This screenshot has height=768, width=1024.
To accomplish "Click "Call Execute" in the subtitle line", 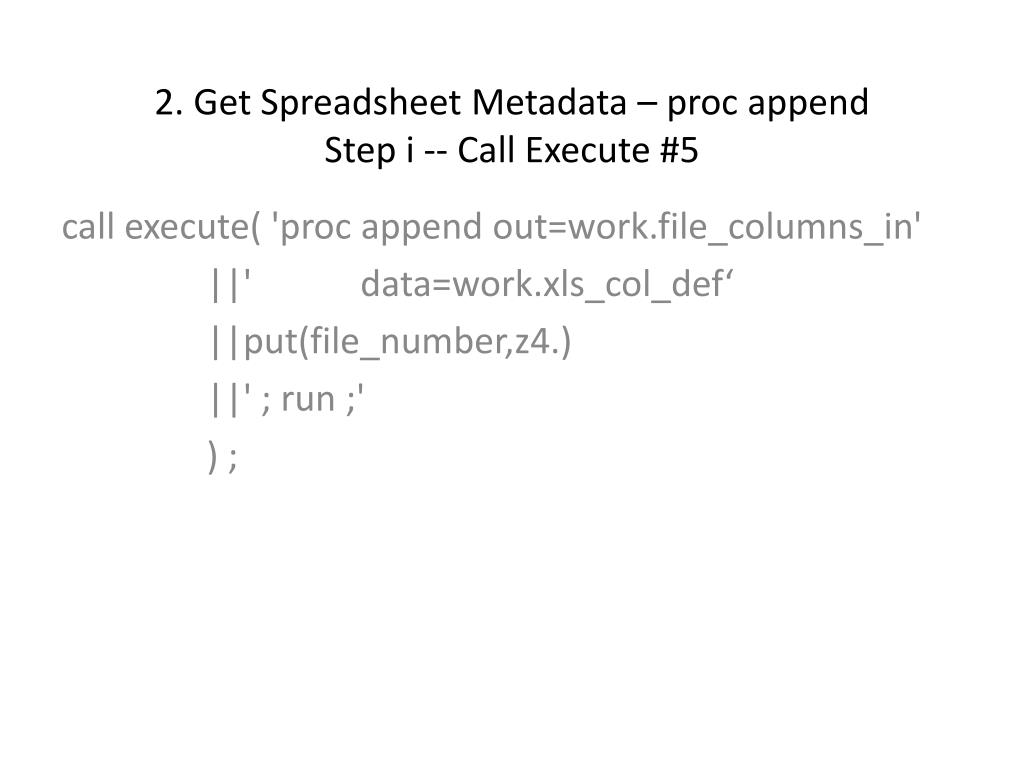I will 552,150.
